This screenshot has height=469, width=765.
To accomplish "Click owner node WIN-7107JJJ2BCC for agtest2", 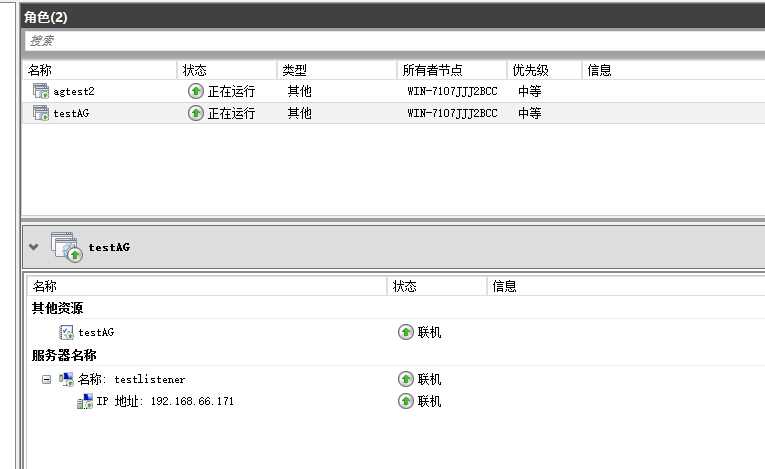I will tap(452, 91).
